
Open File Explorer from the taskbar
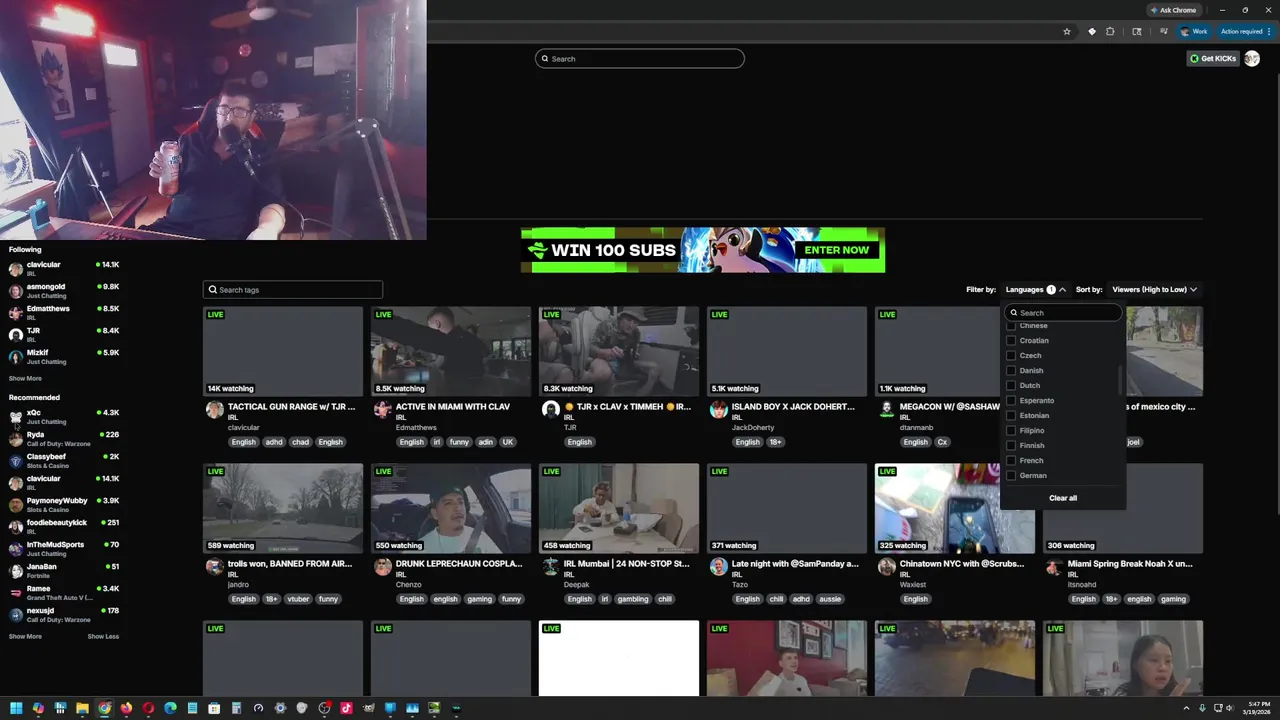(x=82, y=708)
